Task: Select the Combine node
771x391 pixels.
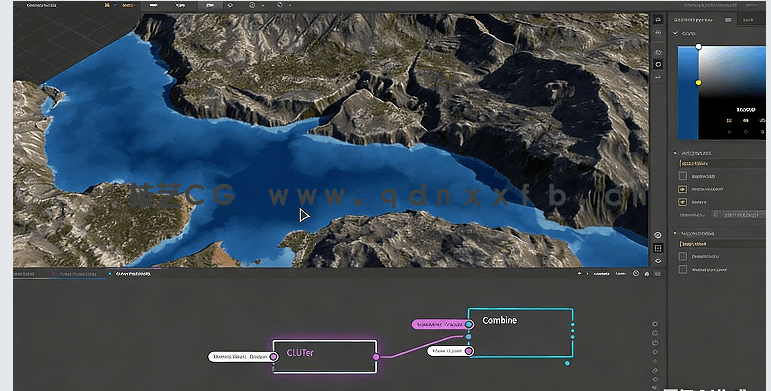Action: tap(520, 333)
